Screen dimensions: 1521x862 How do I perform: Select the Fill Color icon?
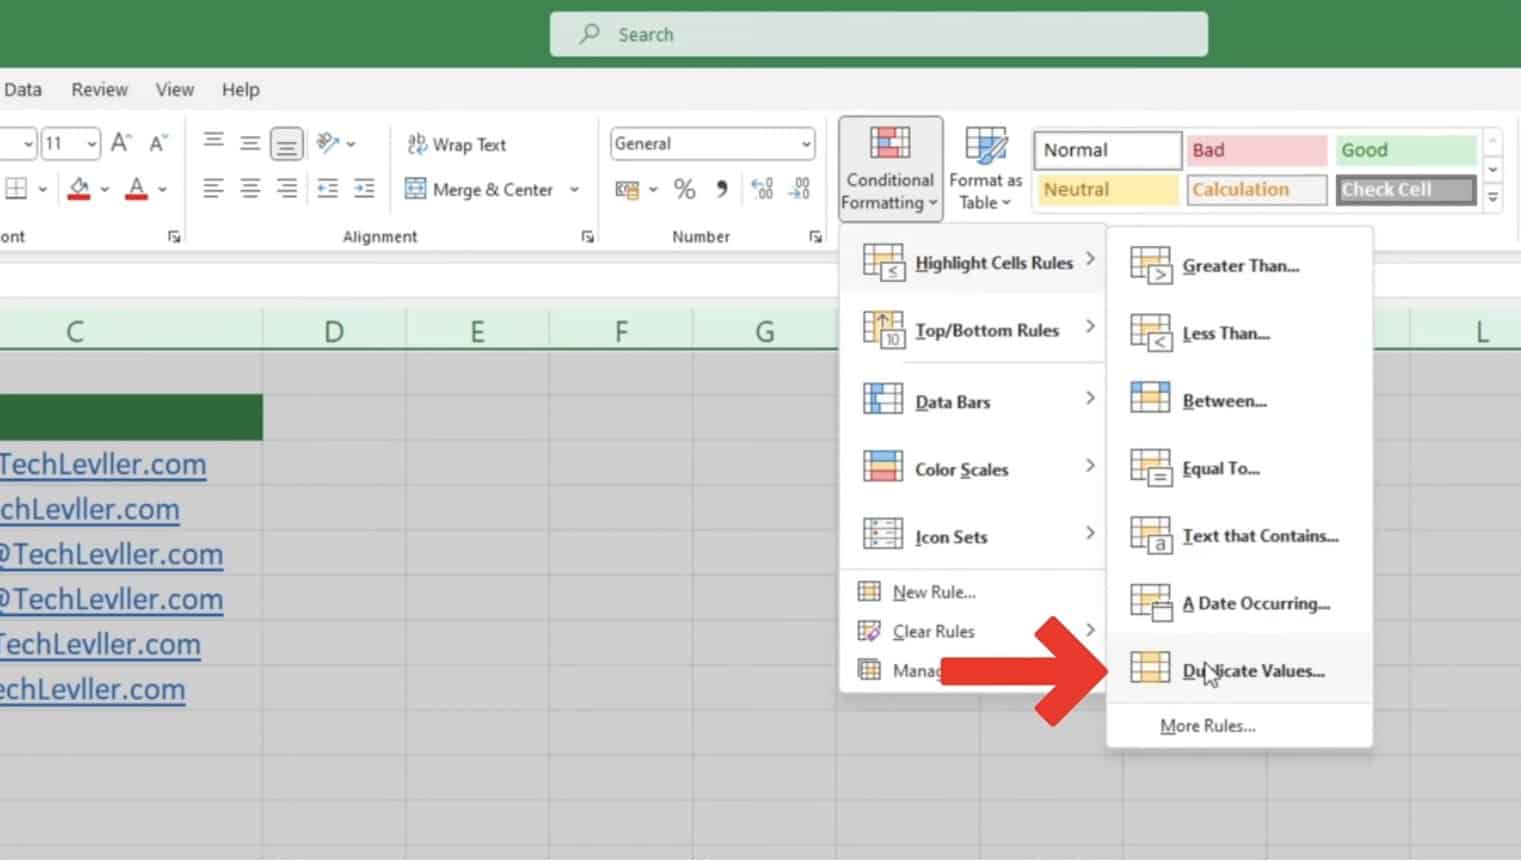click(x=80, y=188)
